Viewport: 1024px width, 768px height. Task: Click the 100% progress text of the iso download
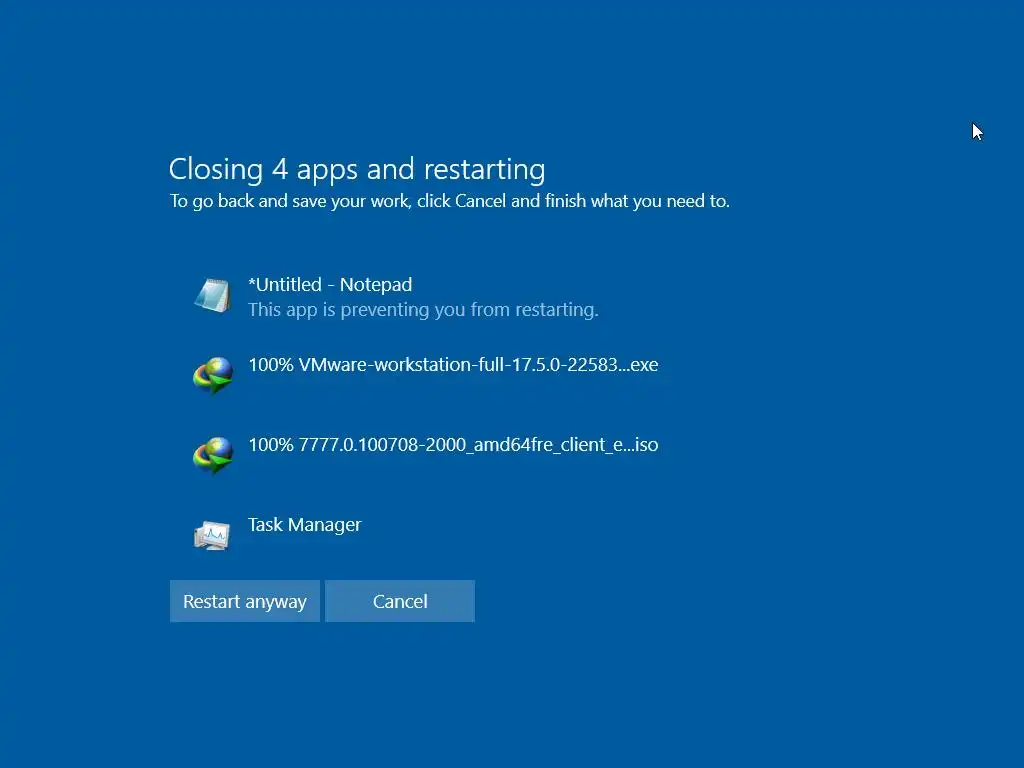coord(271,445)
